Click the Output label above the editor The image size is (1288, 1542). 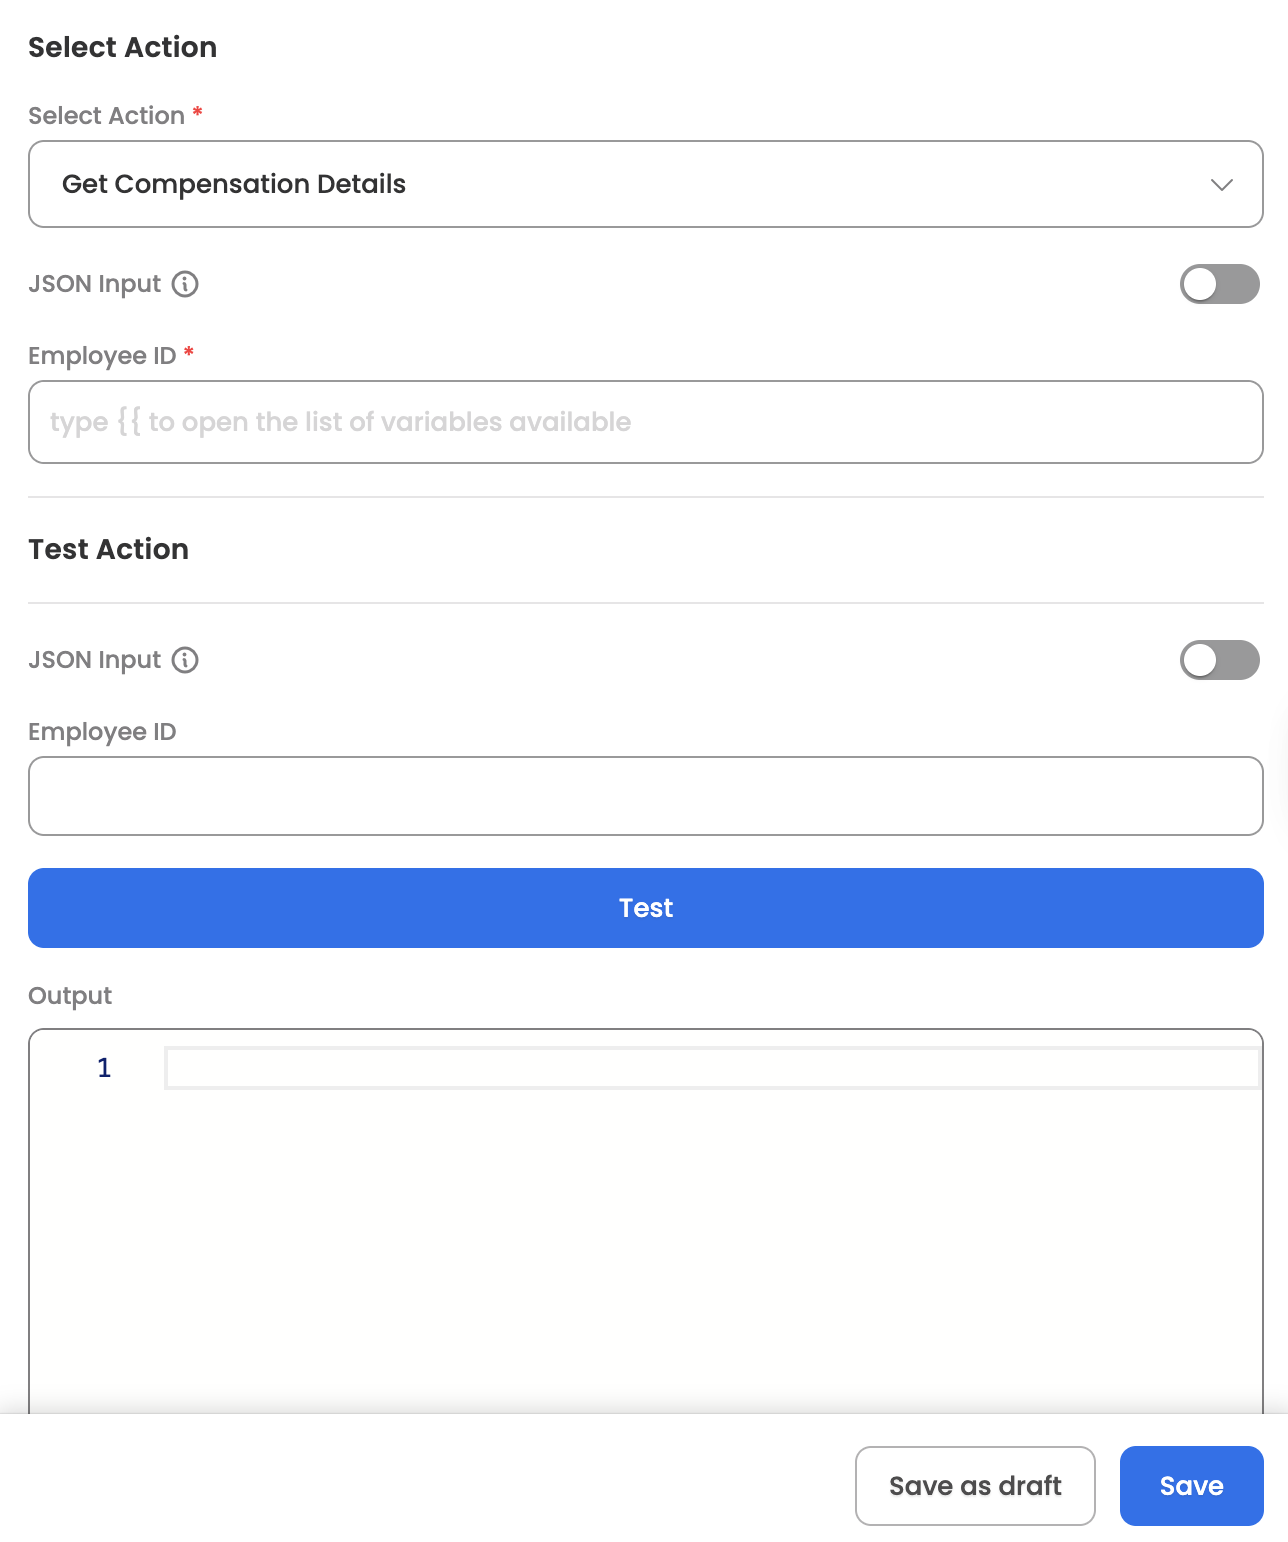(x=70, y=996)
